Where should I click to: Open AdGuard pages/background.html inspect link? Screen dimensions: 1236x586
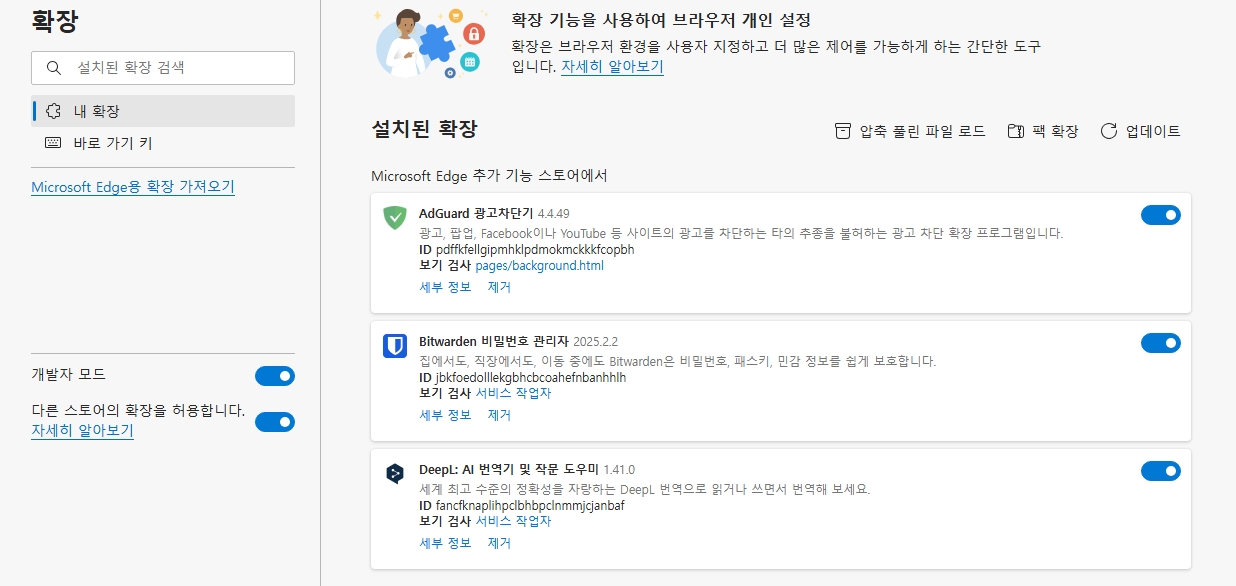(x=539, y=266)
